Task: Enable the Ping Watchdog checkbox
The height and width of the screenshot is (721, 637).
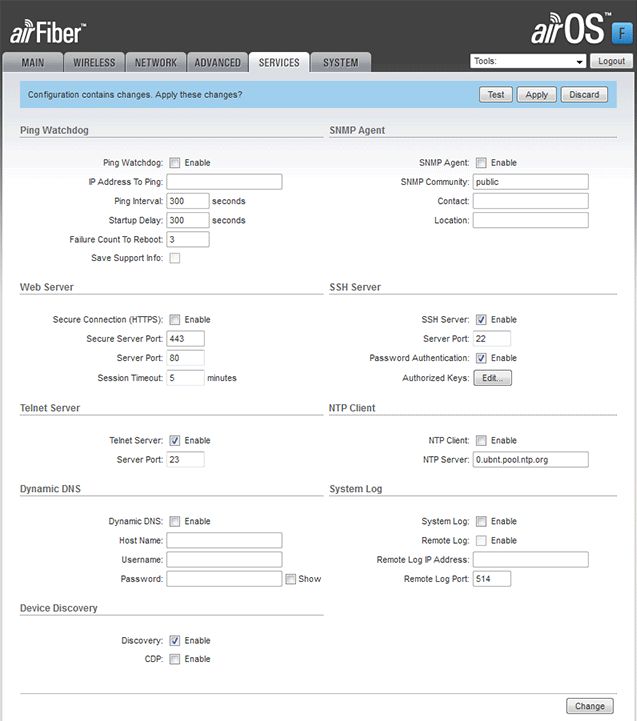Action: pos(175,163)
